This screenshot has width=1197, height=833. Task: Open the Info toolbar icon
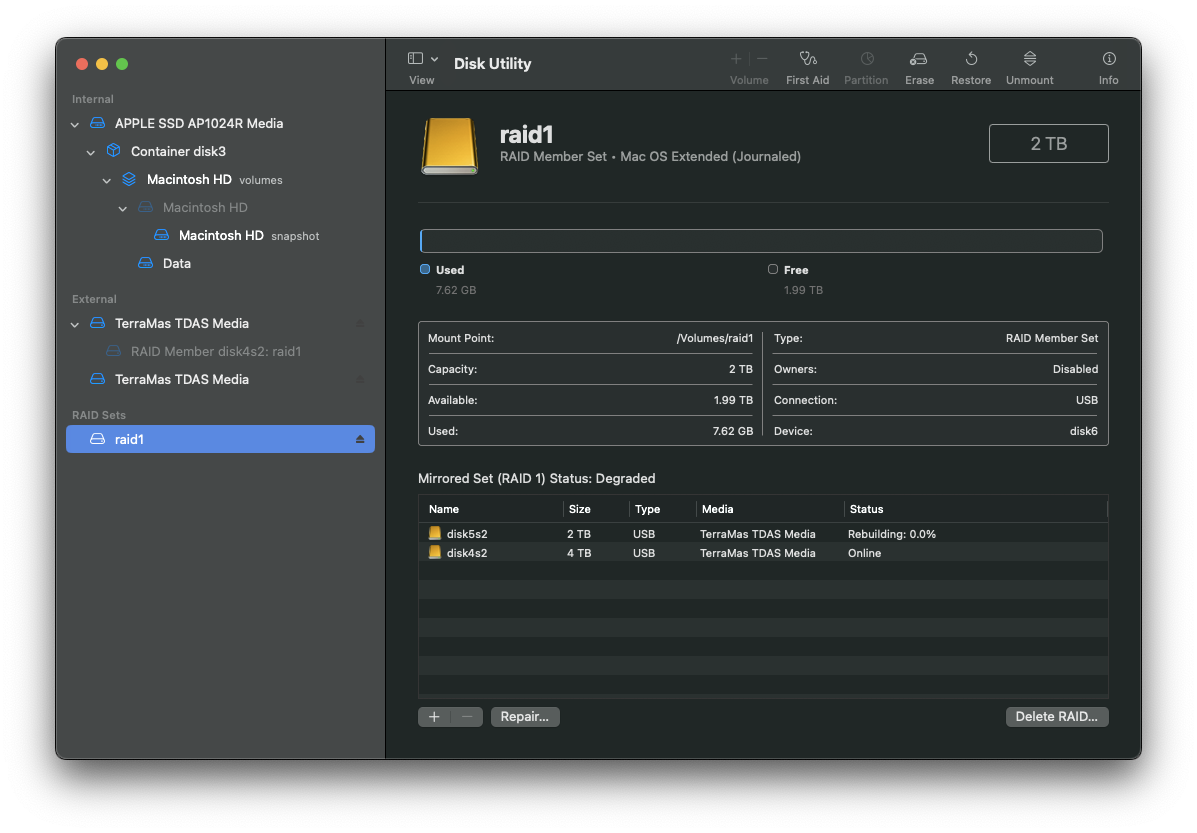1108,59
